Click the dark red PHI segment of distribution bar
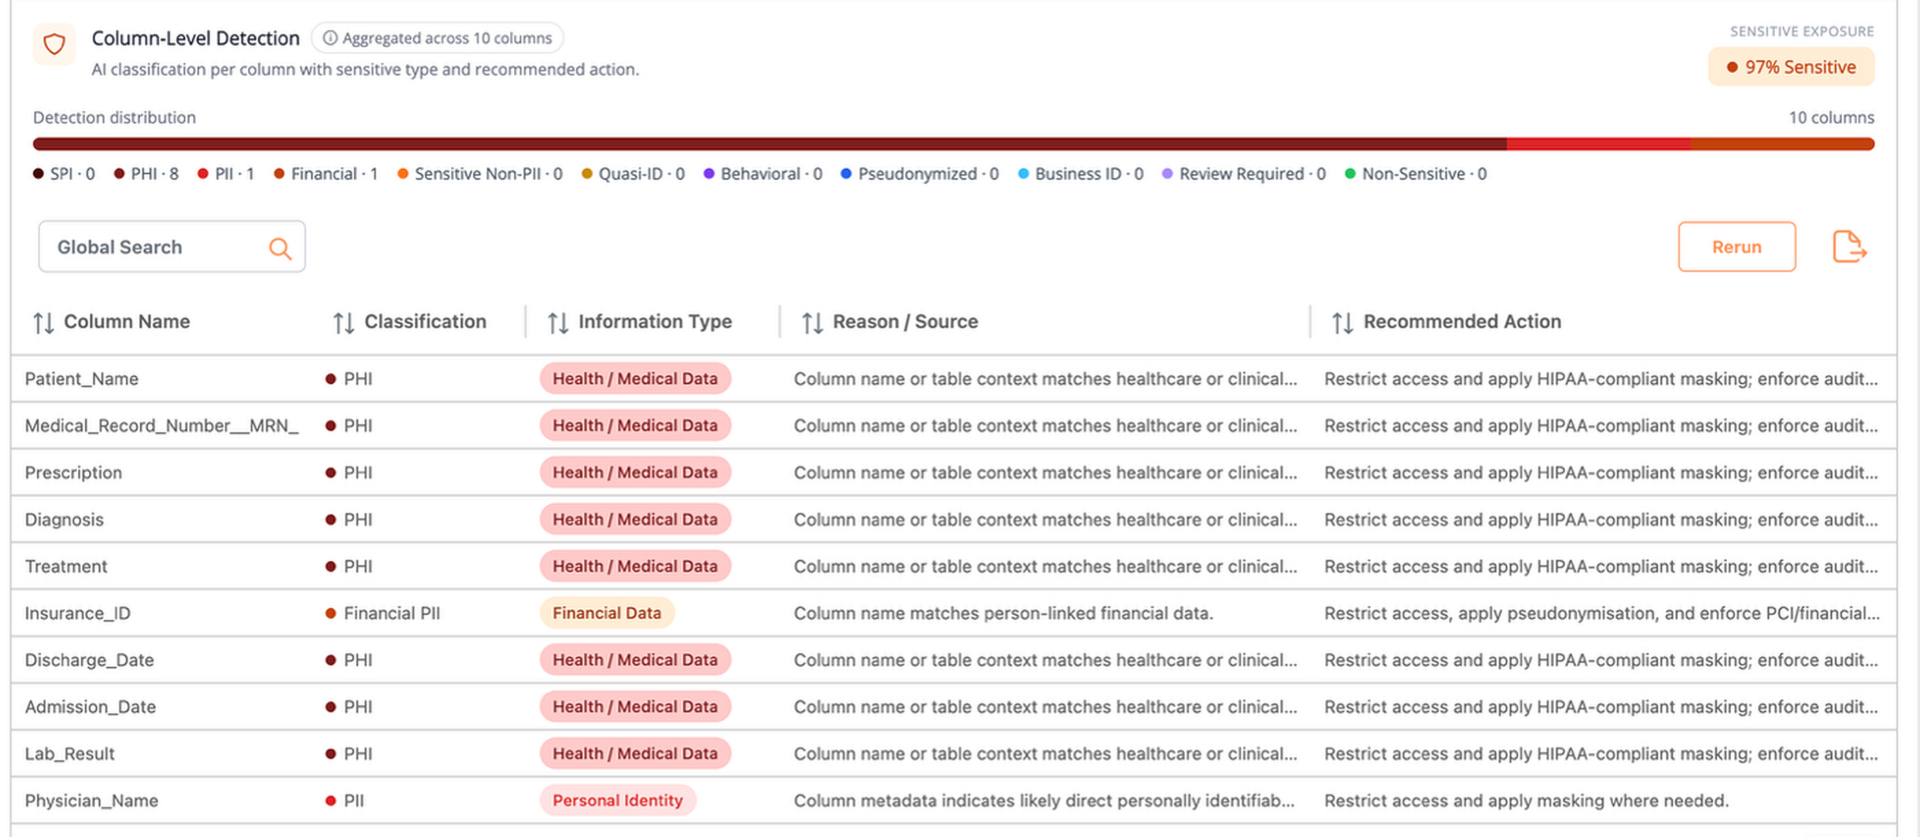Image resolution: width=1920 pixels, height=837 pixels. 770,144
